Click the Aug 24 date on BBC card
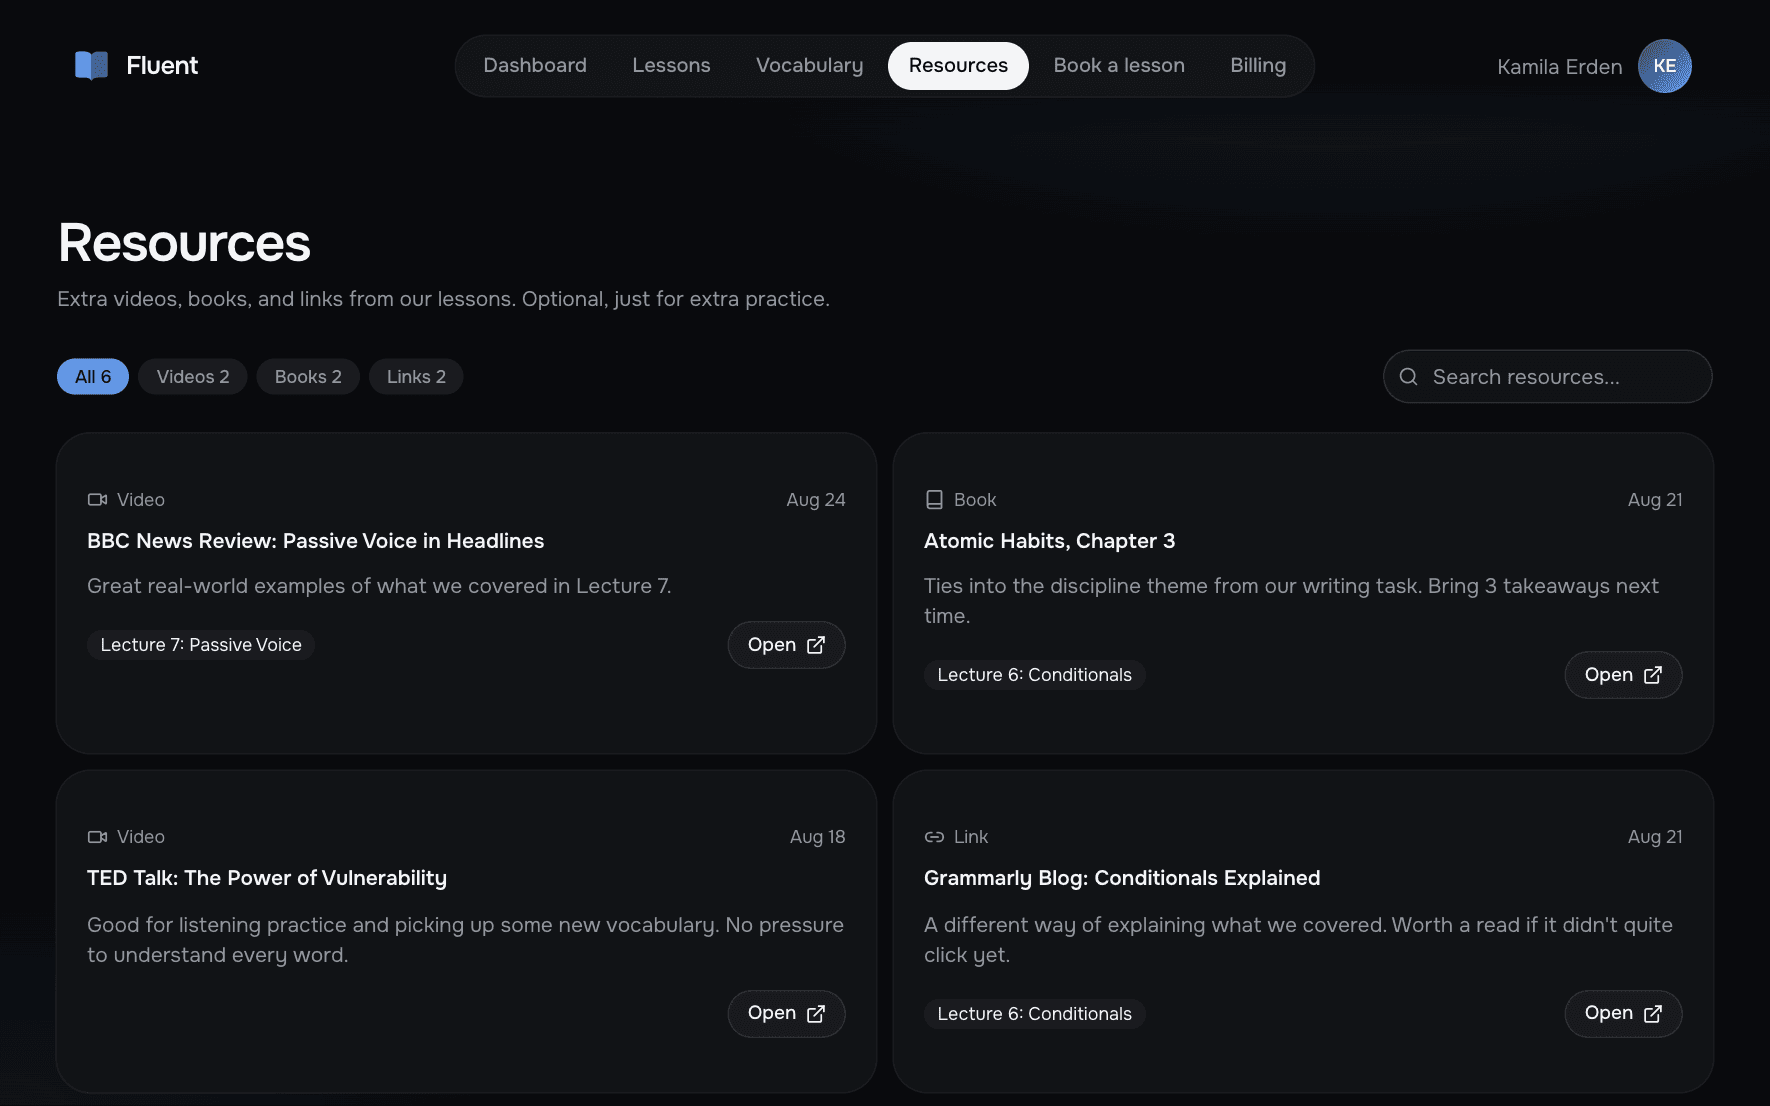 pos(815,500)
